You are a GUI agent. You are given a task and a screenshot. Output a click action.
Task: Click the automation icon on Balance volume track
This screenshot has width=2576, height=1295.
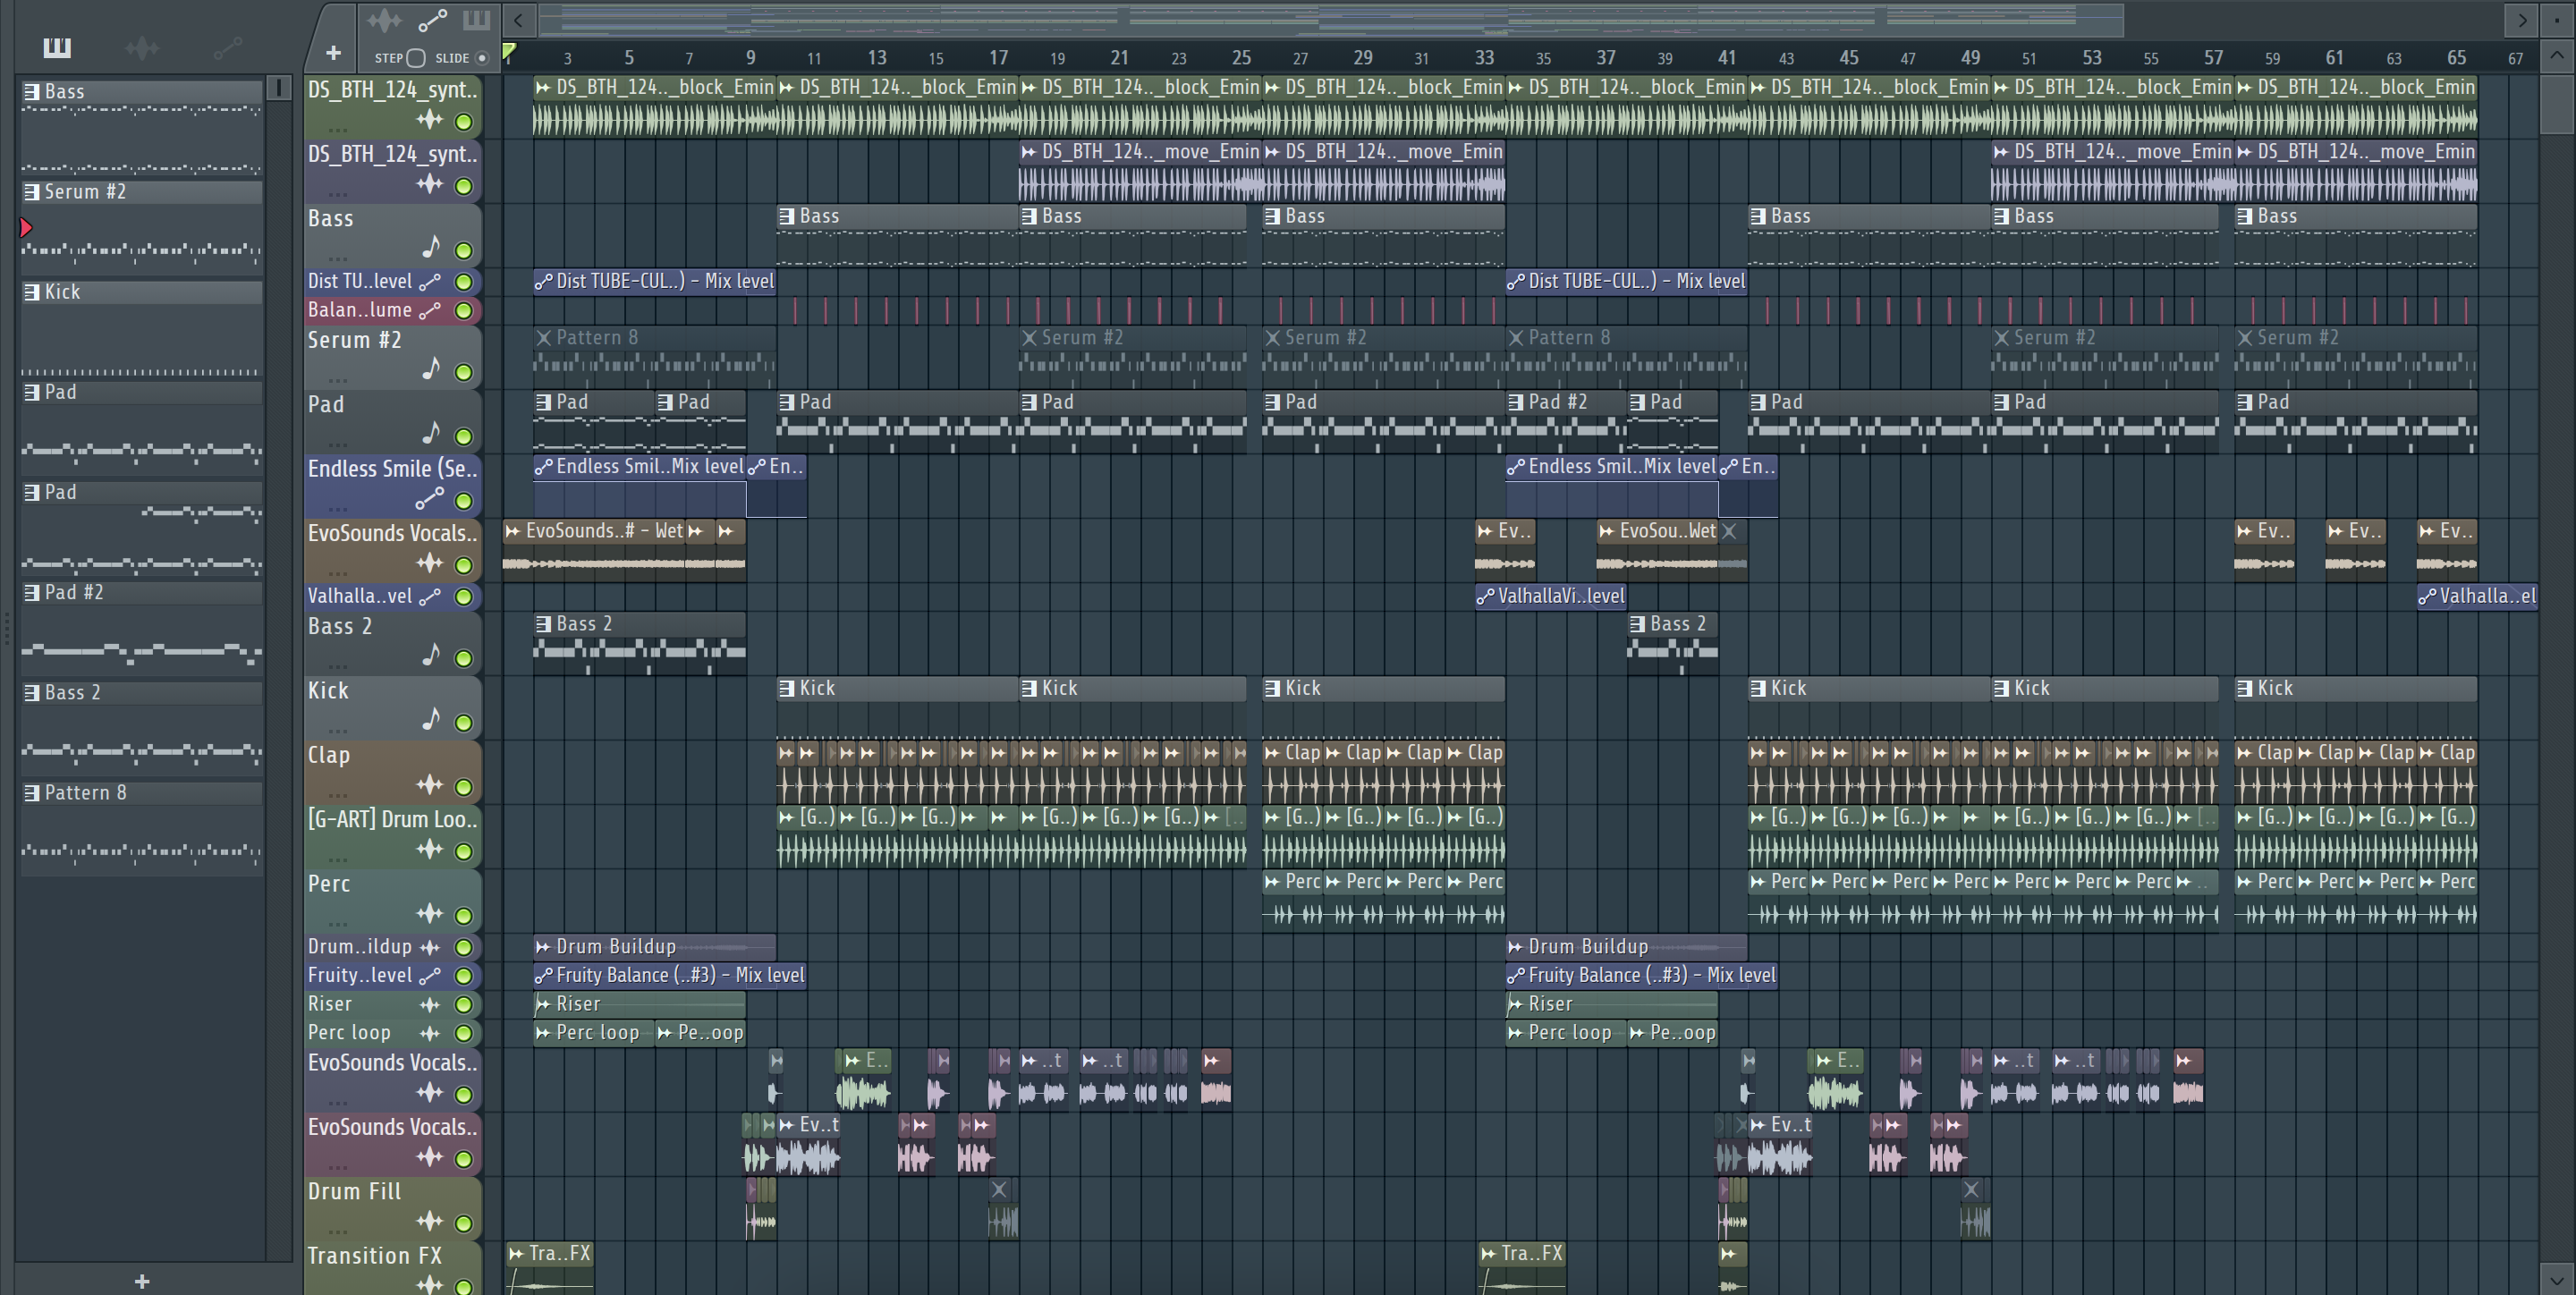[x=430, y=310]
